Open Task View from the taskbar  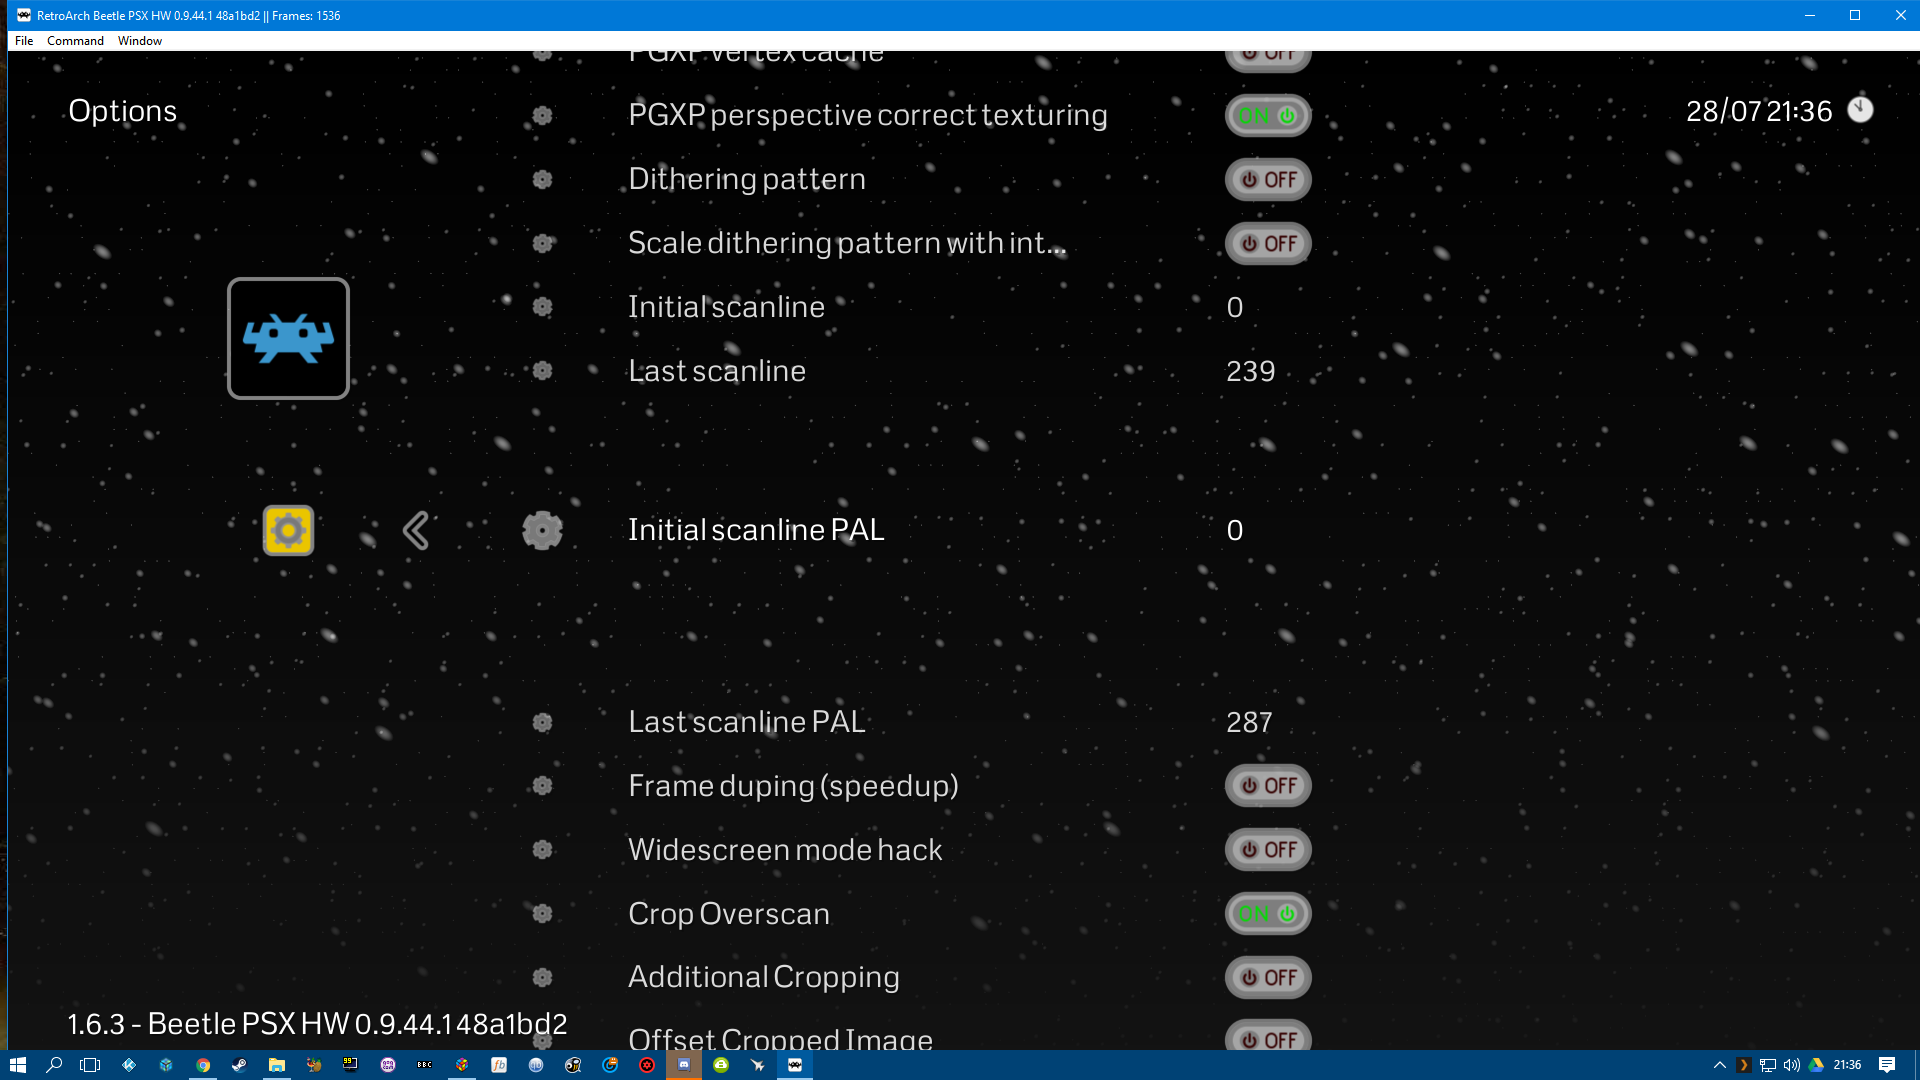[90, 1065]
